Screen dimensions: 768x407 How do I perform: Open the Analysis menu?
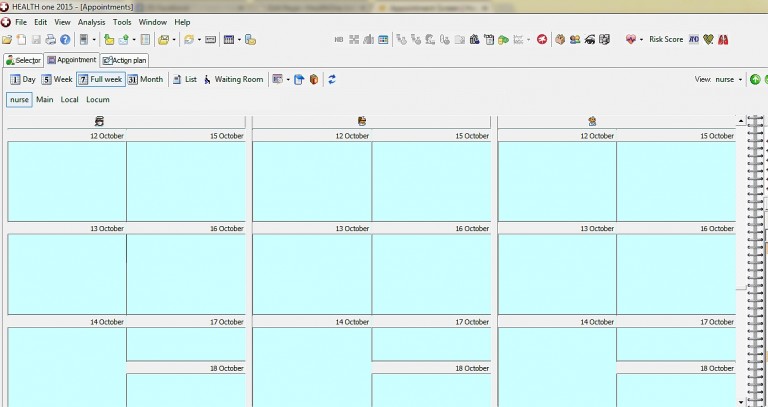click(x=91, y=21)
